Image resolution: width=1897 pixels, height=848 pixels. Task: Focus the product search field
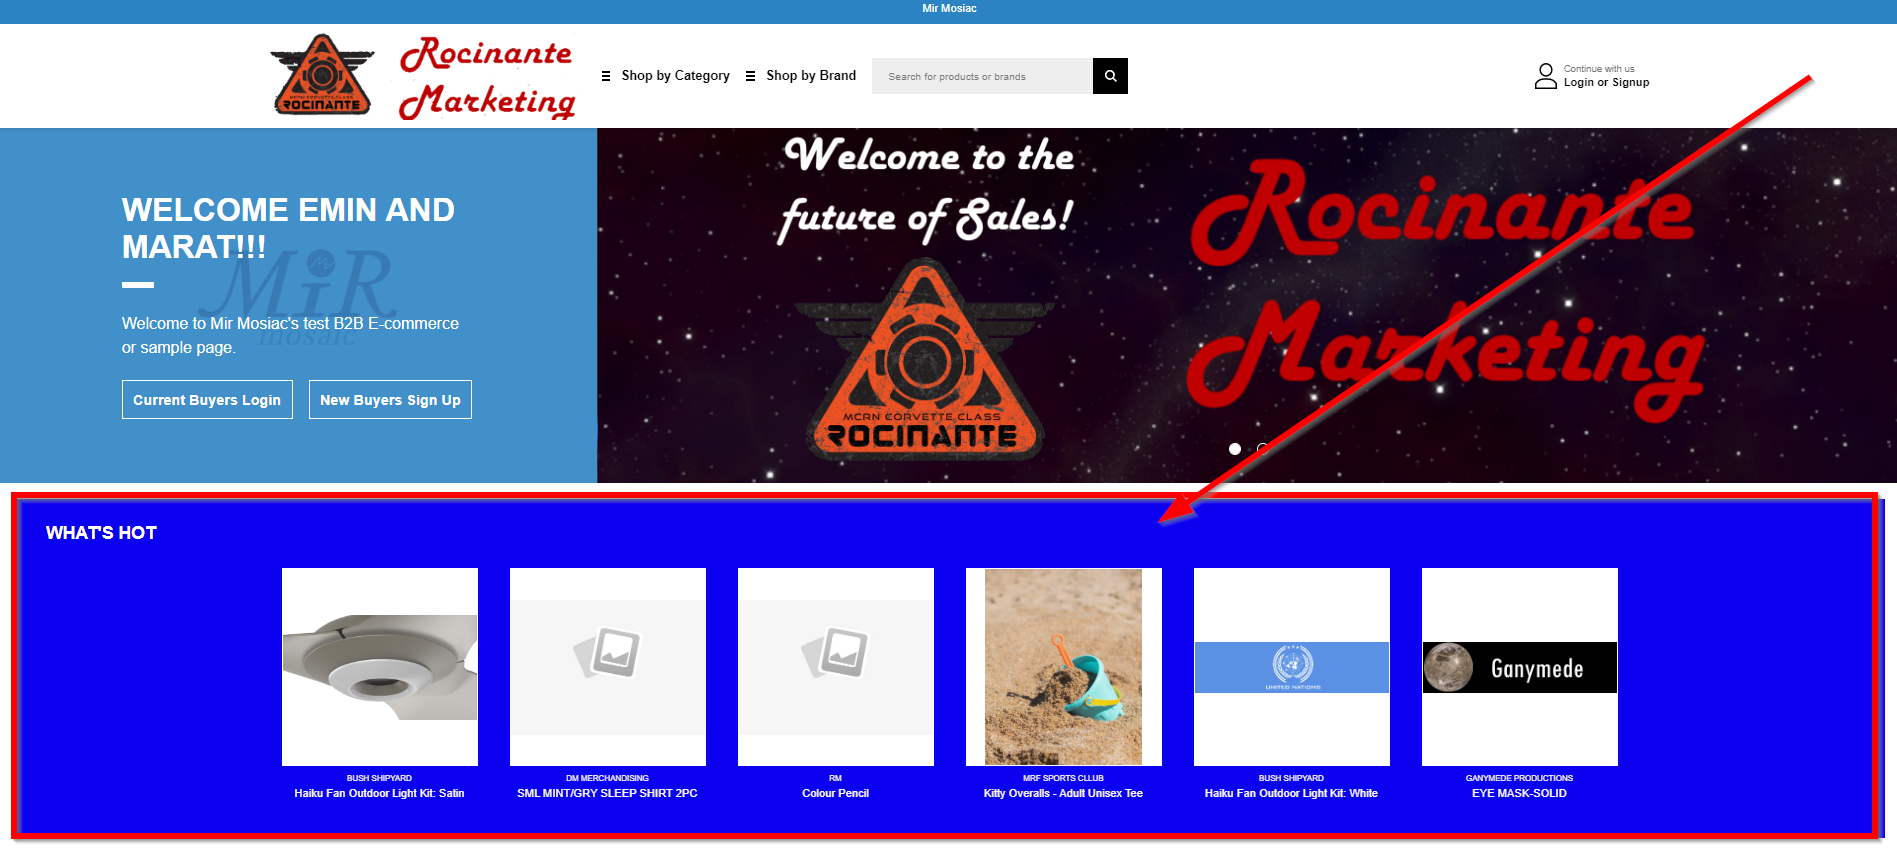click(x=982, y=76)
